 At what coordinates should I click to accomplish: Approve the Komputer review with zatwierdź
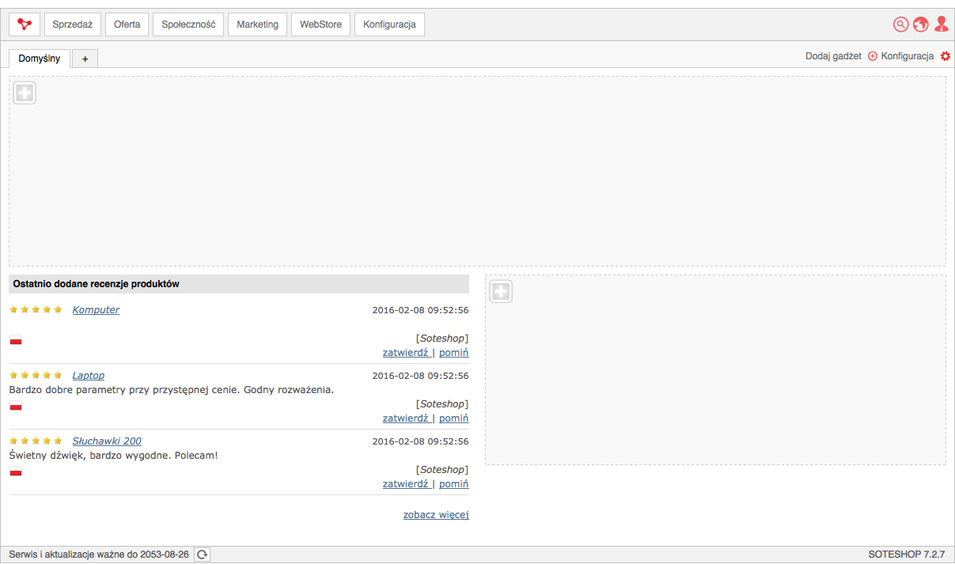pyautogui.click(x=405, y=353)
